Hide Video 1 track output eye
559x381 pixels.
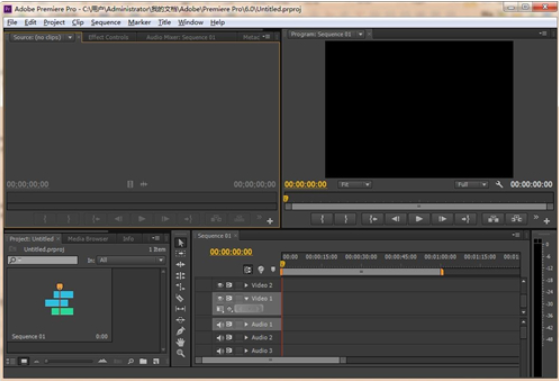click(x=220, y=298)
